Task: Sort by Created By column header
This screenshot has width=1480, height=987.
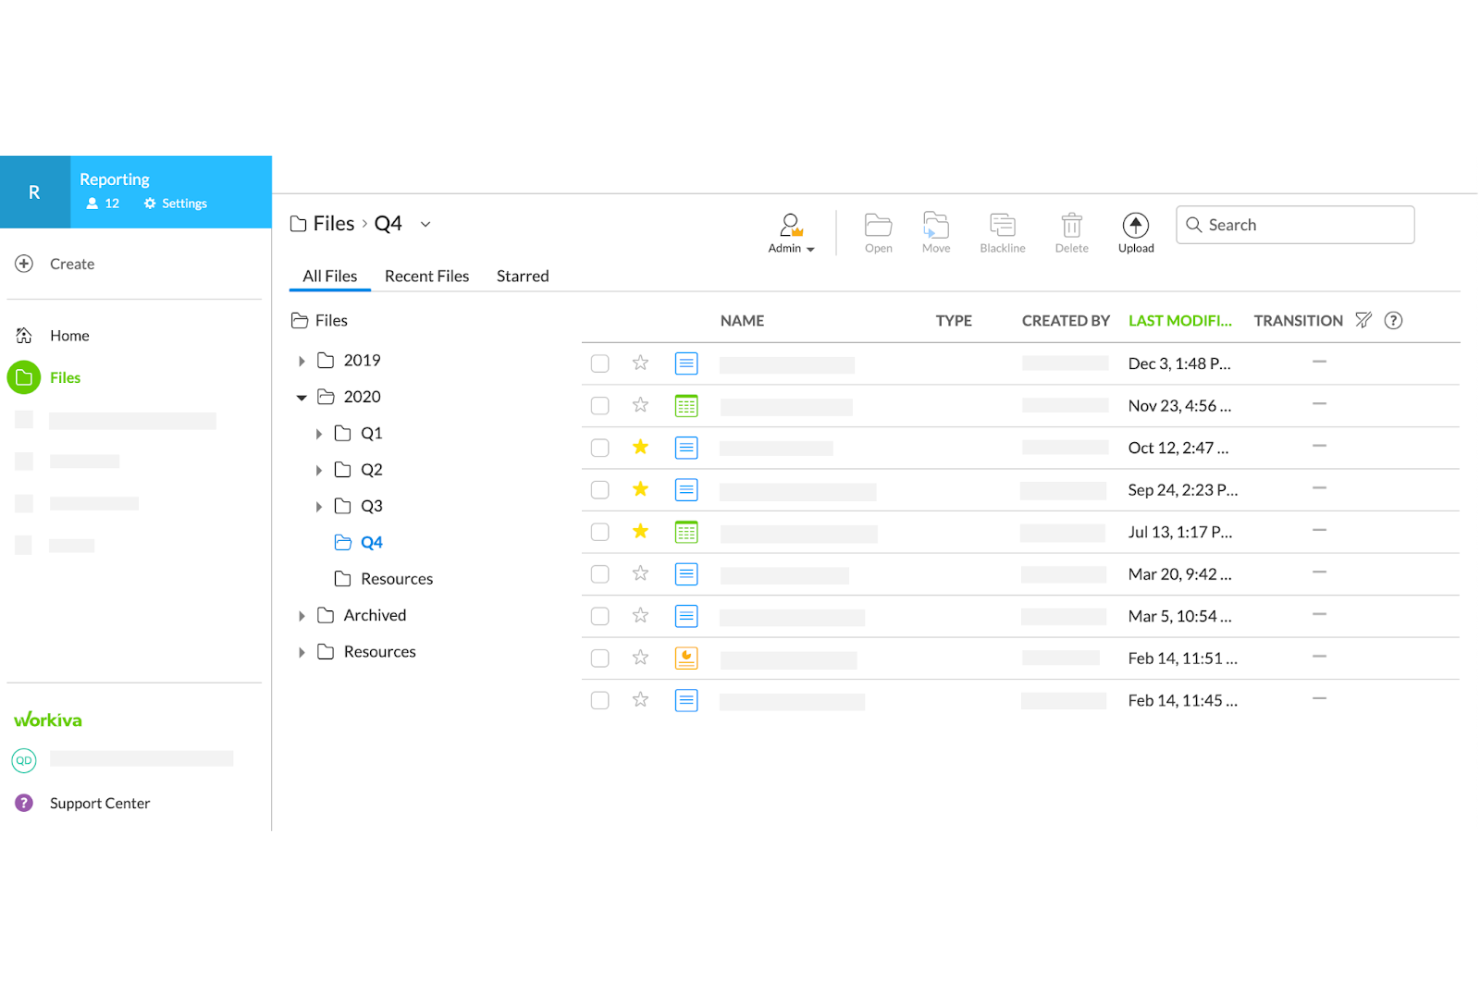Action: coord(1066,321)
